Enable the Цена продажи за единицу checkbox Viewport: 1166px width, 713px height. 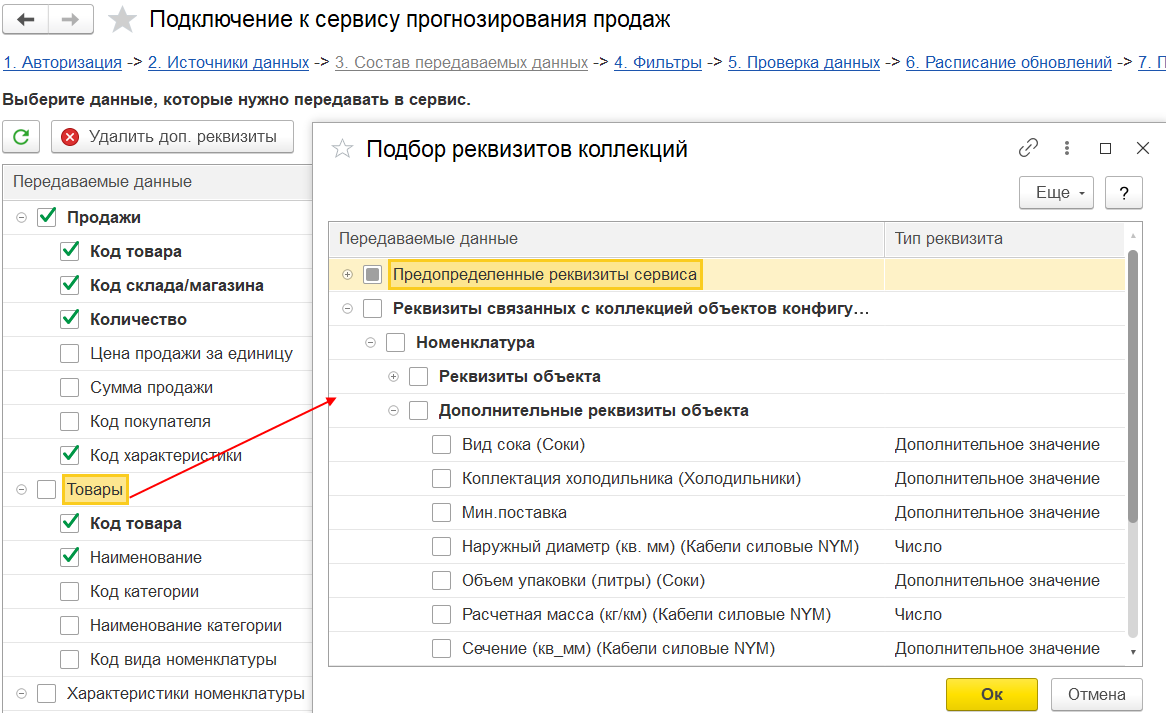69,353
